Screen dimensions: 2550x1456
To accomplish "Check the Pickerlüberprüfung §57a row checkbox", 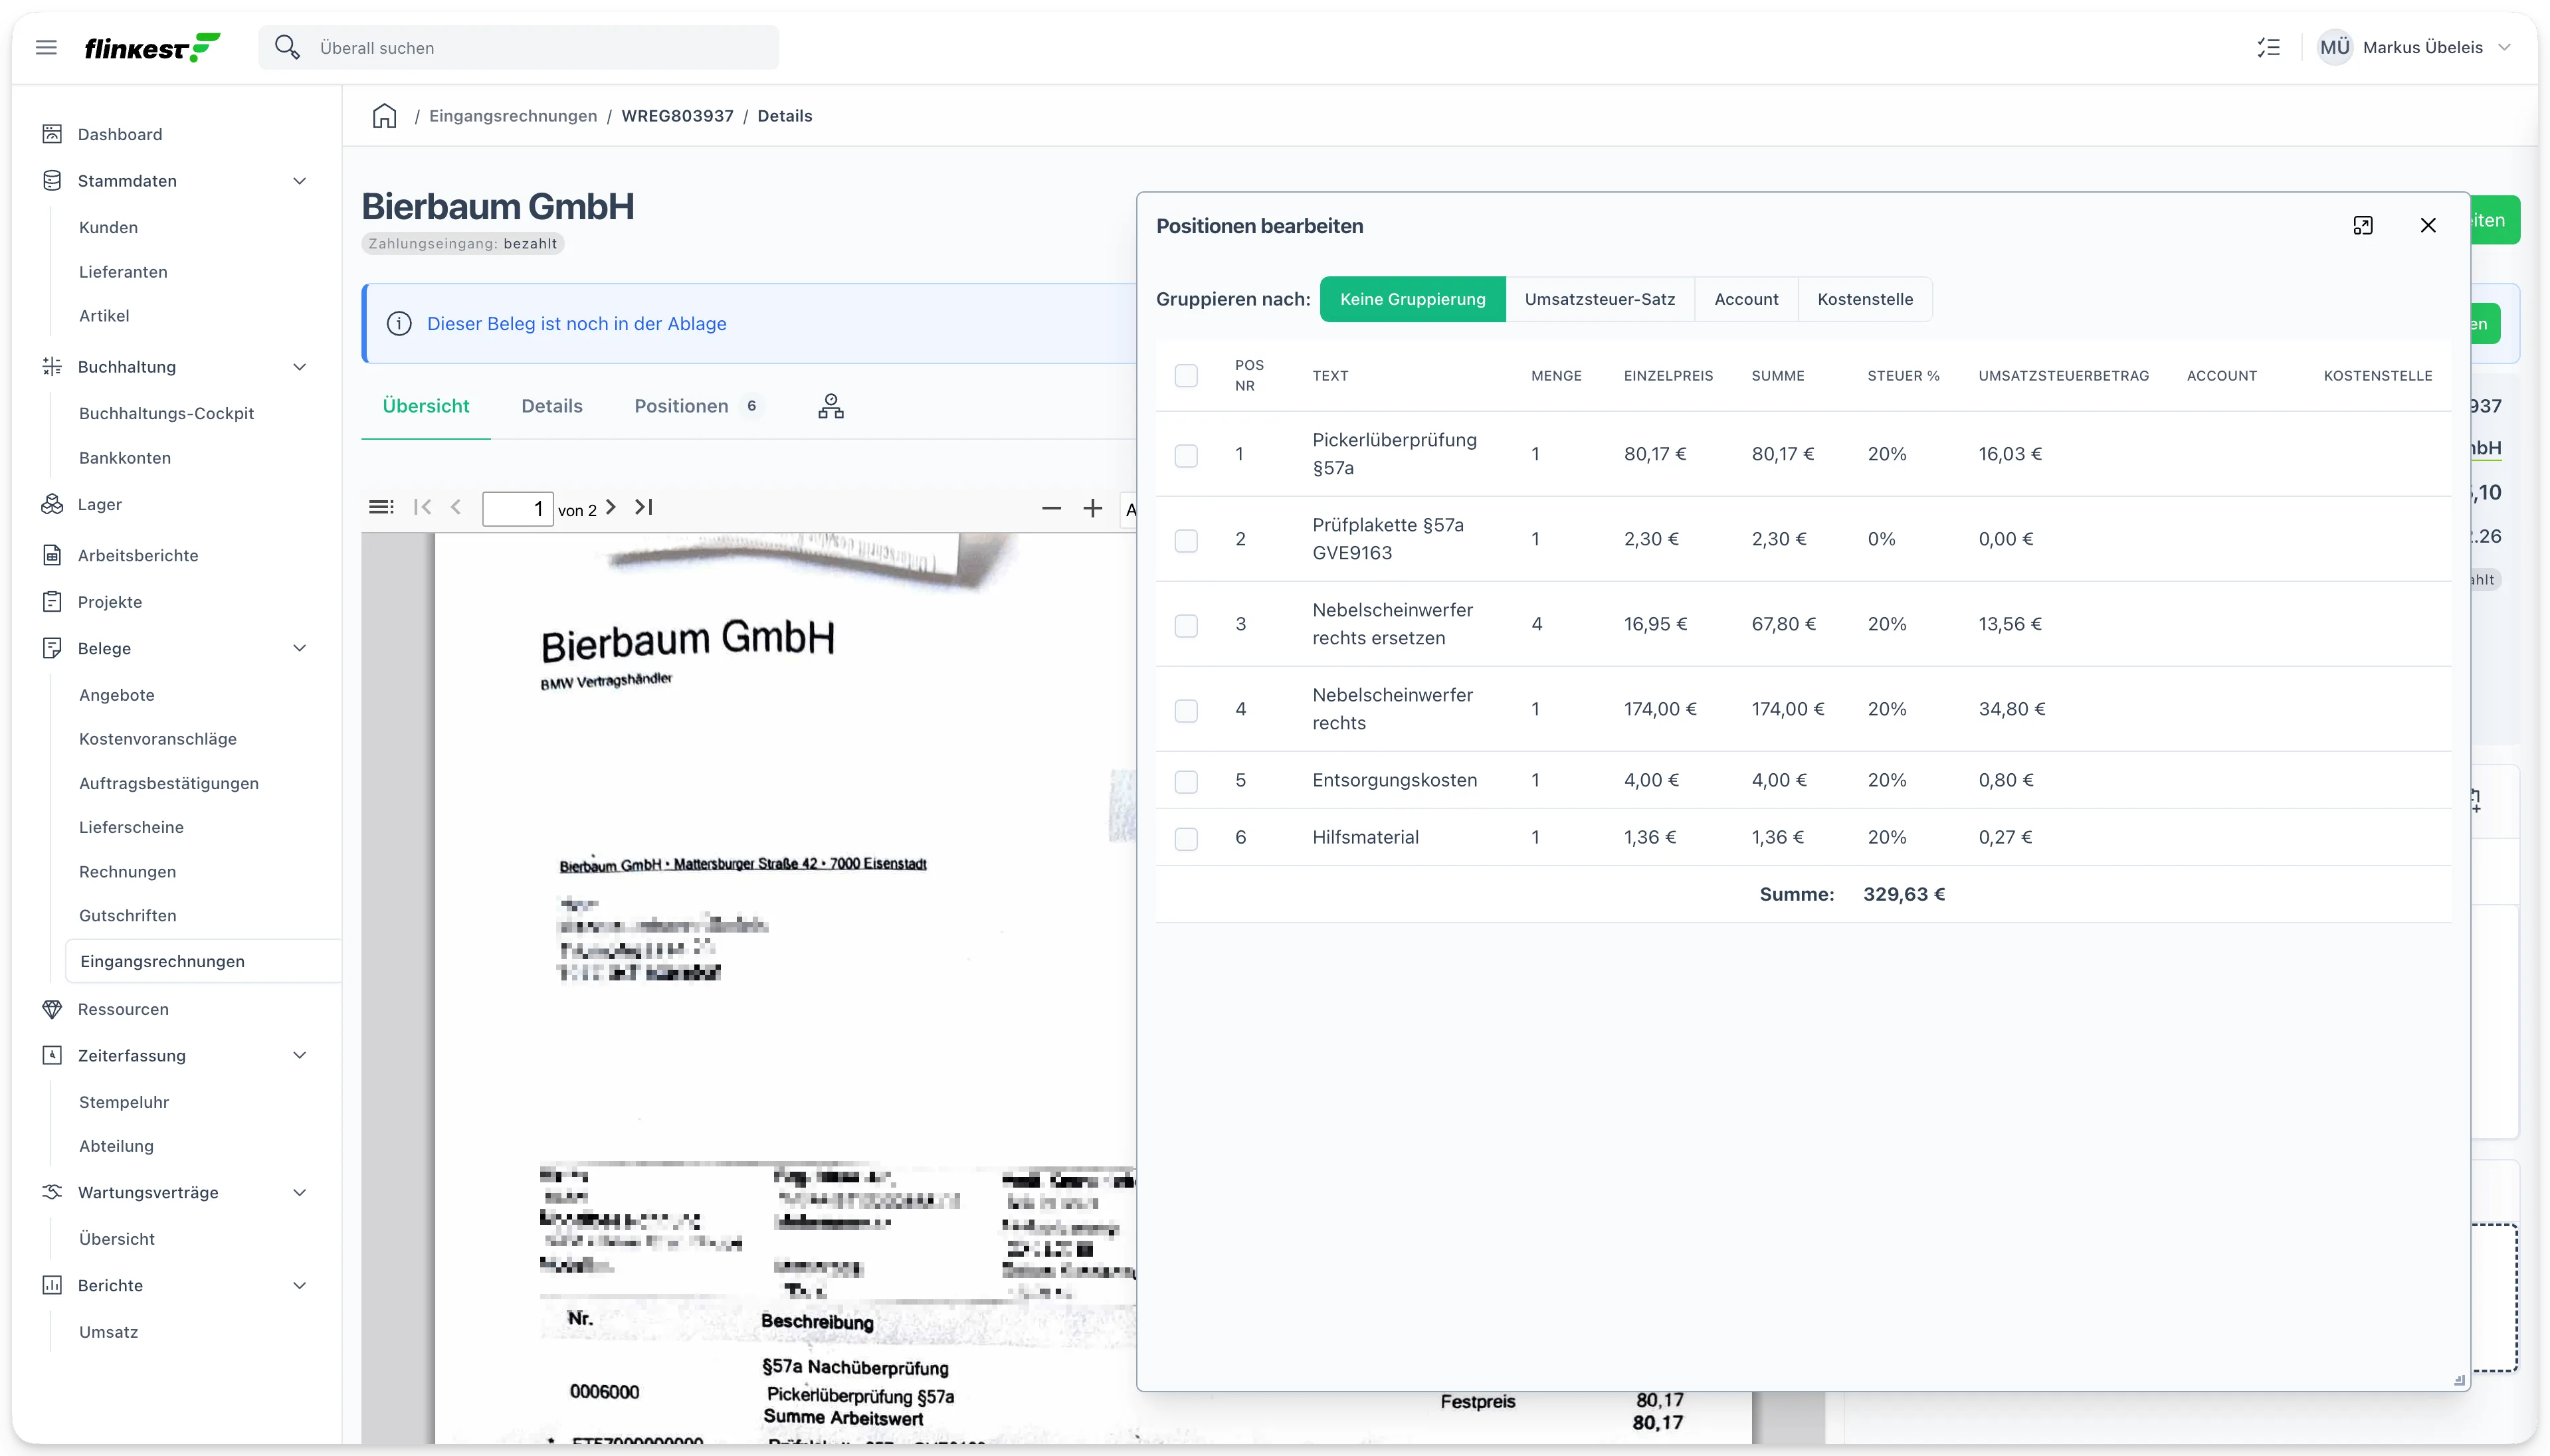I will point(1186,455).
